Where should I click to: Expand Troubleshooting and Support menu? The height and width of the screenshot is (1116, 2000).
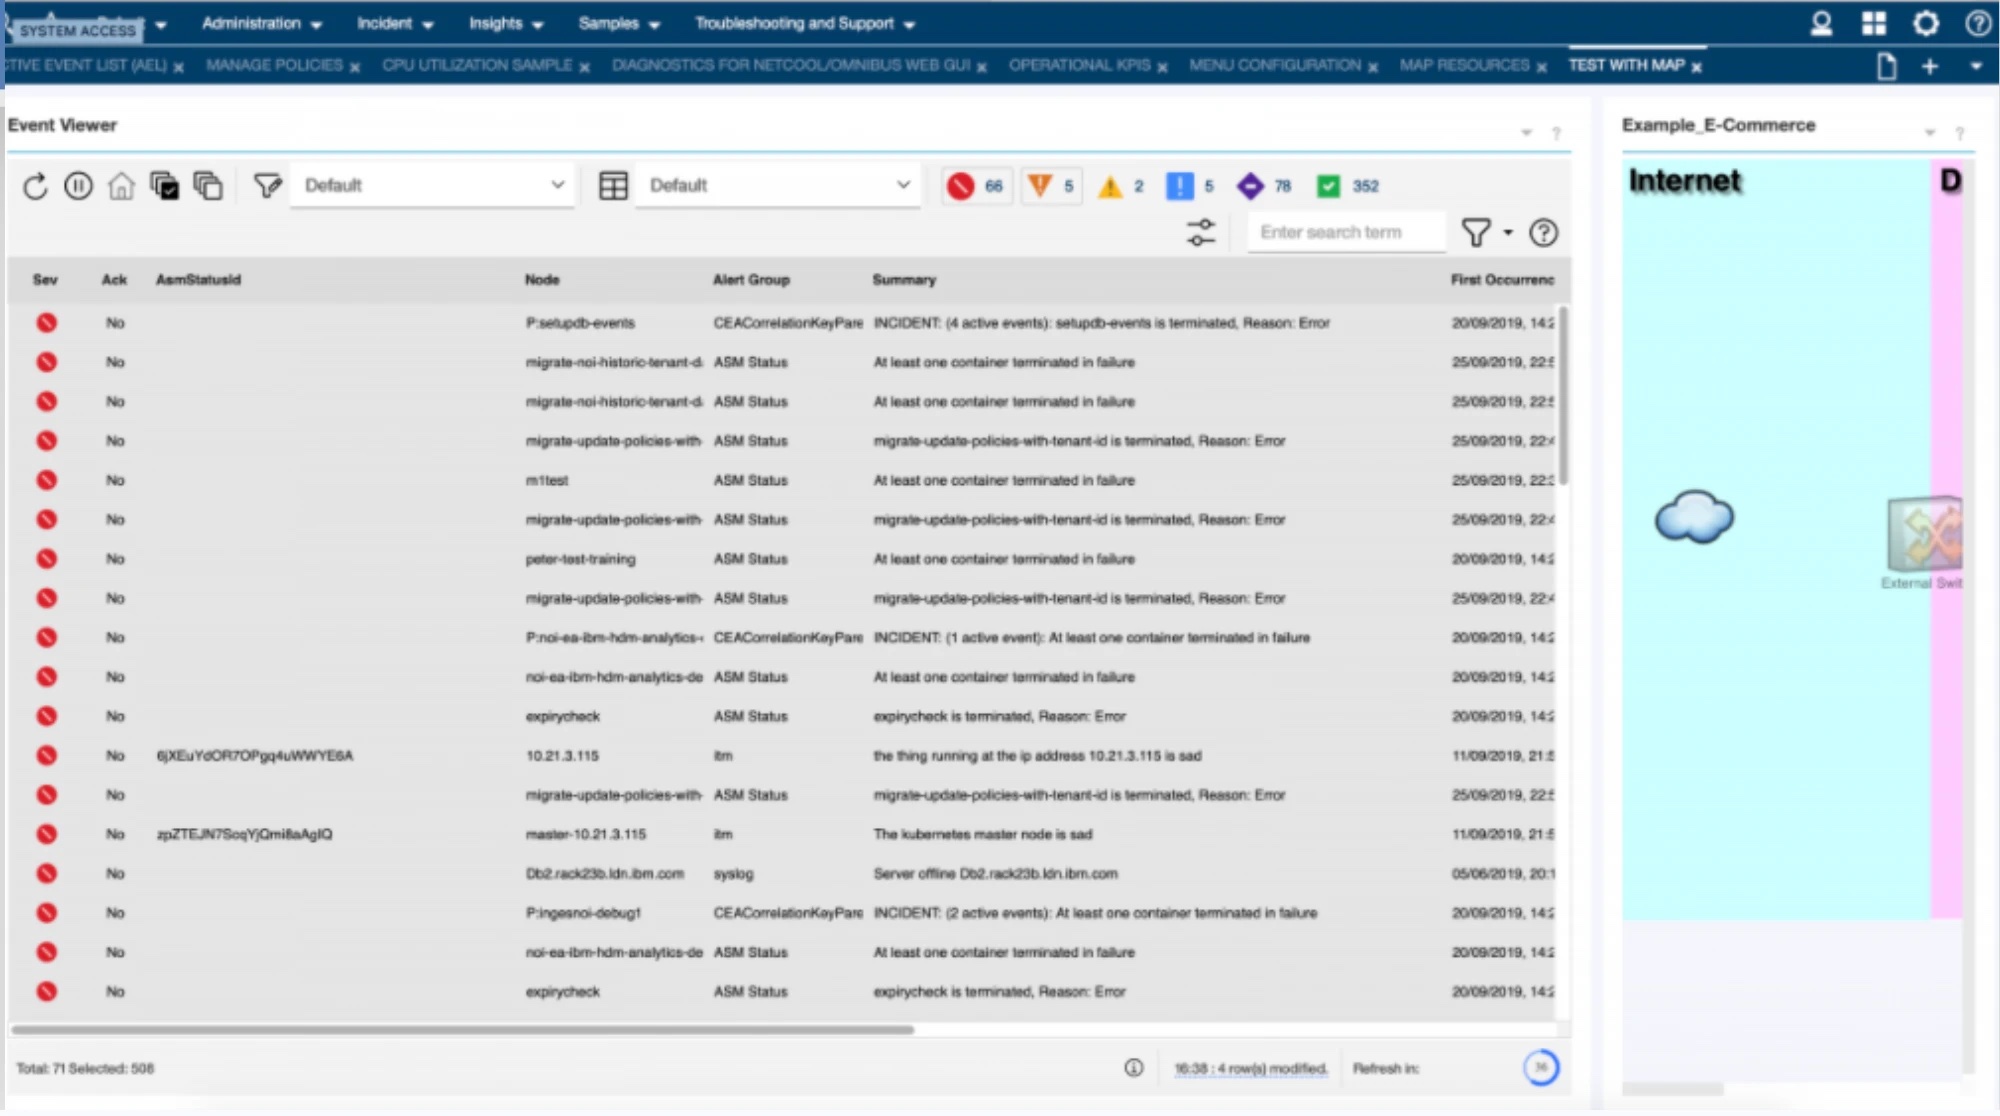tap(805, 24)
